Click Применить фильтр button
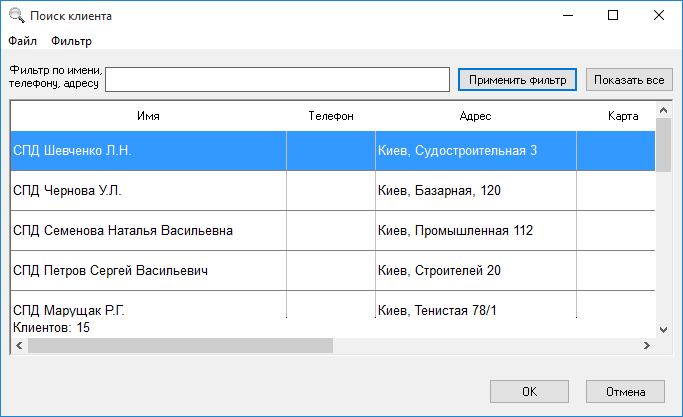The height and width of the screenshot is (417, 683). pos(517,80)
